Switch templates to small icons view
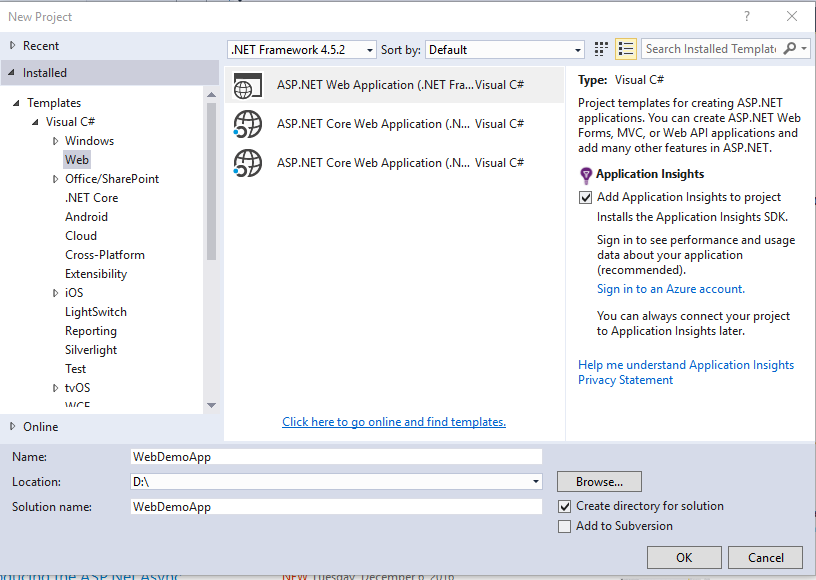This screenshot has height=580, width=816. coord(600,48)
